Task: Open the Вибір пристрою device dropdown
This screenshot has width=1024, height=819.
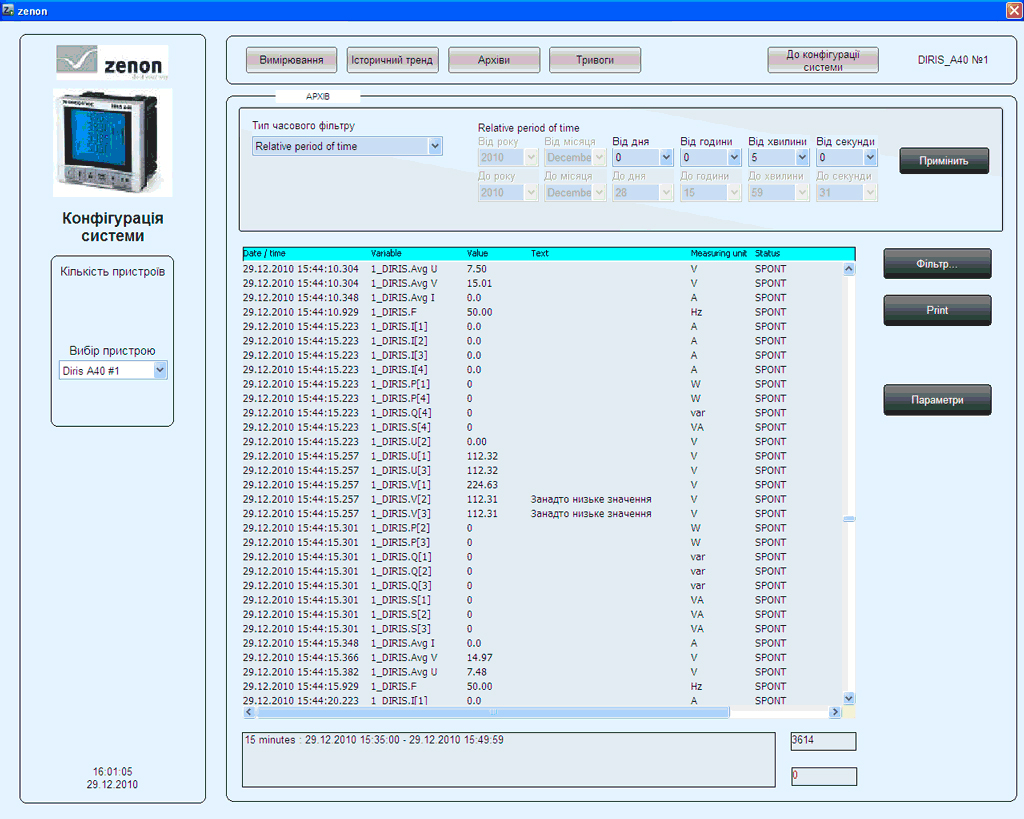Action: click(160, 371)
